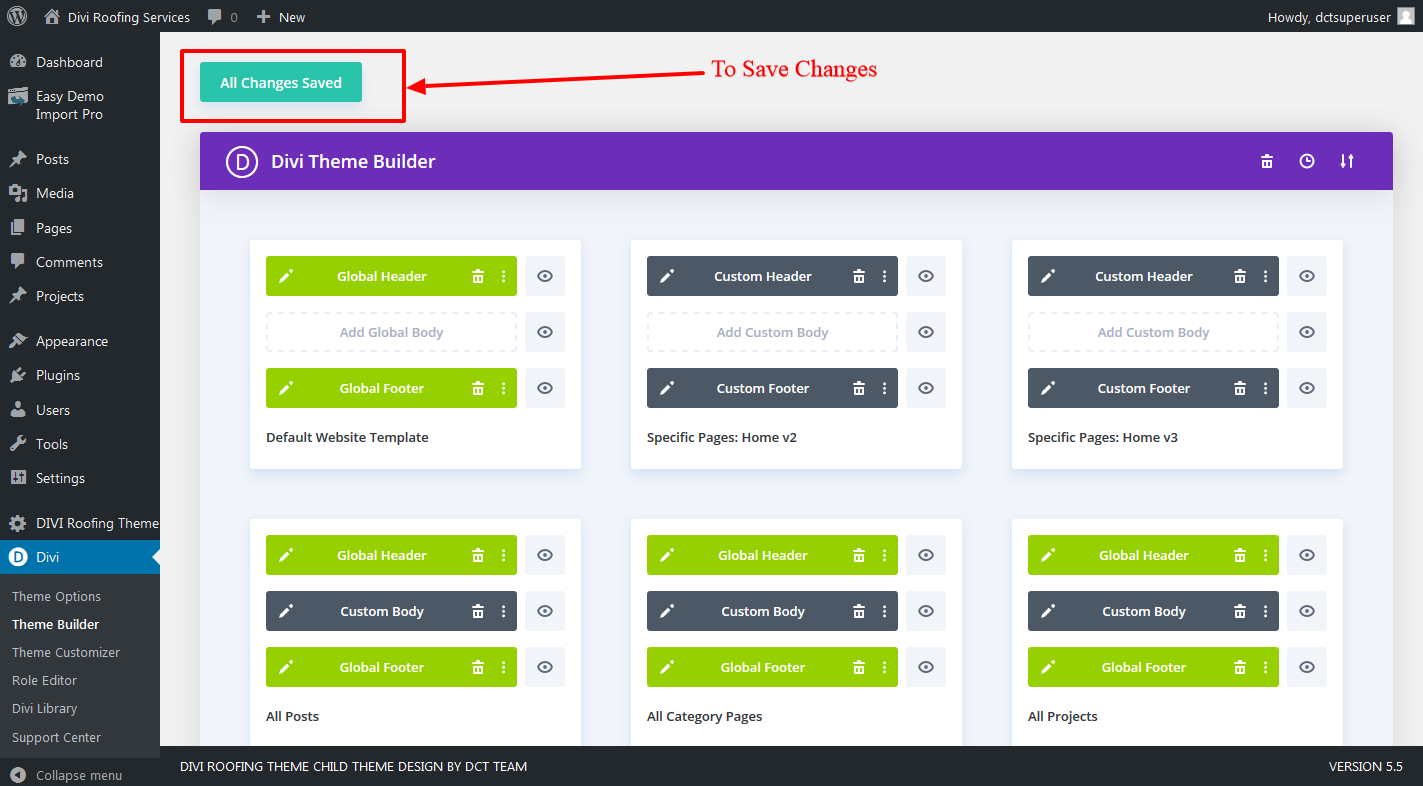This screenshot has width=1423, height=786.
Task: Delete Custom Header of Home v3 template
Action: [1240, 276]
